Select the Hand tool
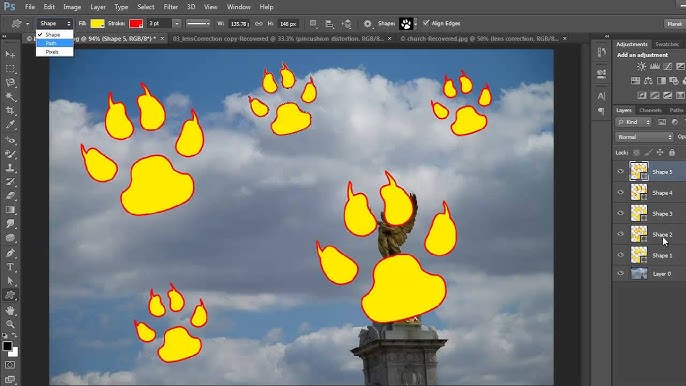The image size is (686, 386). (x=10, y=311)
